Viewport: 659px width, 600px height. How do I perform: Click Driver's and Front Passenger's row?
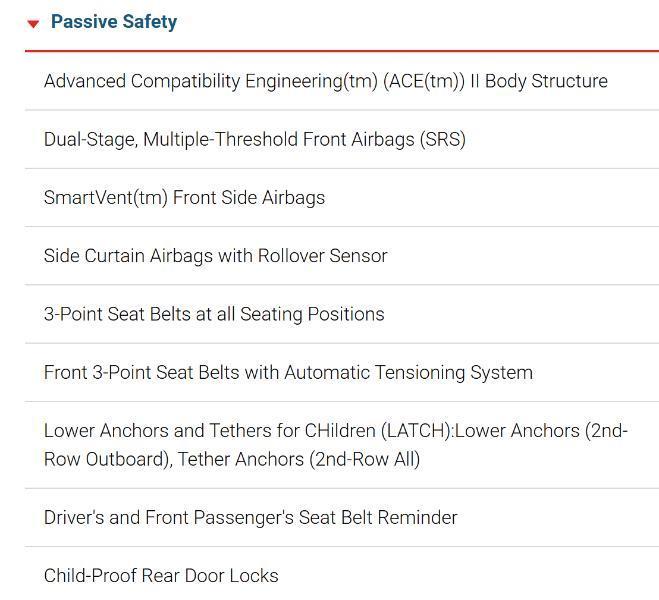point(250,517)
